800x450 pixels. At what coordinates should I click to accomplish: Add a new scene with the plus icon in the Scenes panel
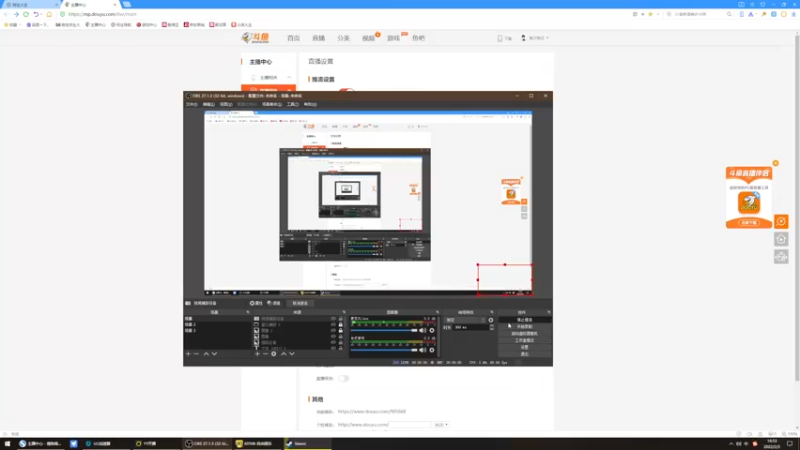(x=188, y=354)
